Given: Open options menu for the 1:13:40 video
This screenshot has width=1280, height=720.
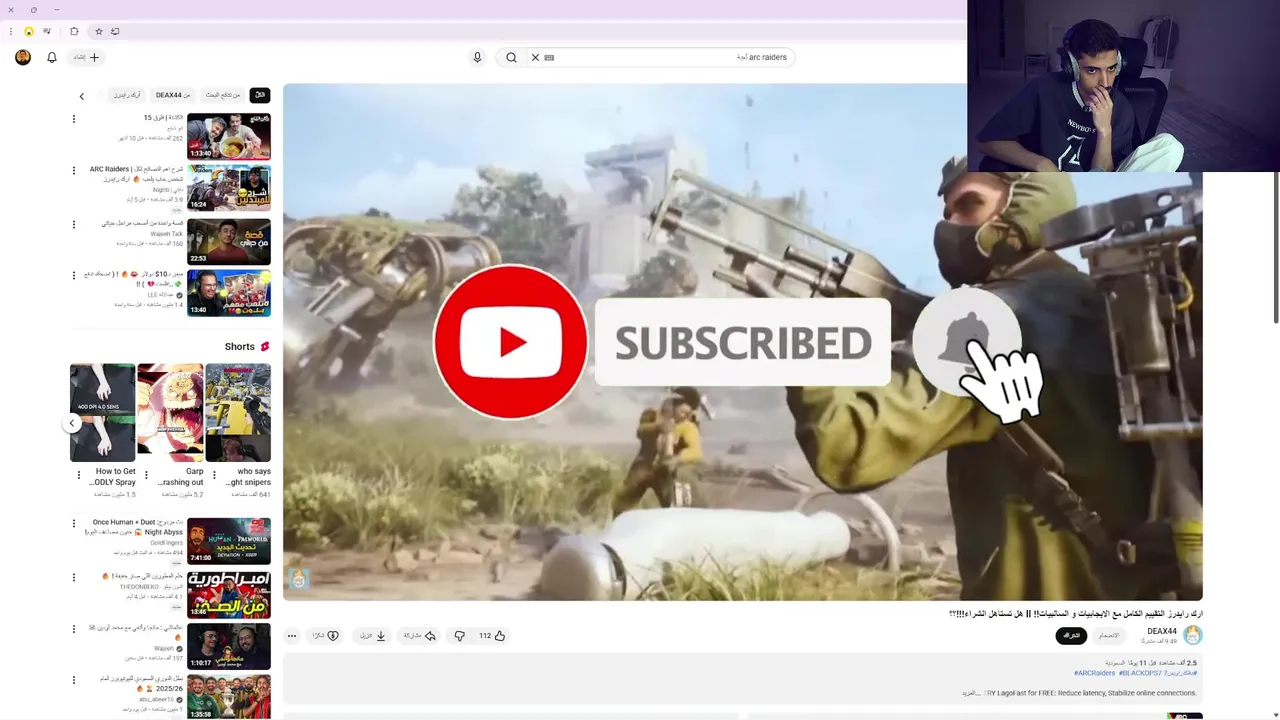Looking at the screenshot, I should (73, 119).
